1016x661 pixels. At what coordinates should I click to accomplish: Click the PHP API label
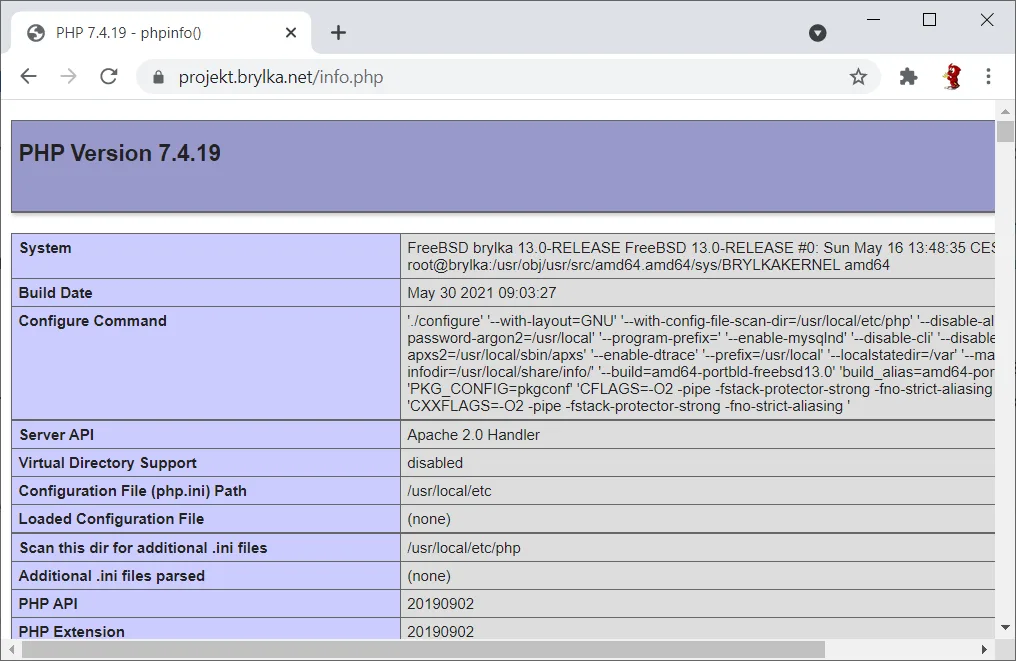click(48, 603)
